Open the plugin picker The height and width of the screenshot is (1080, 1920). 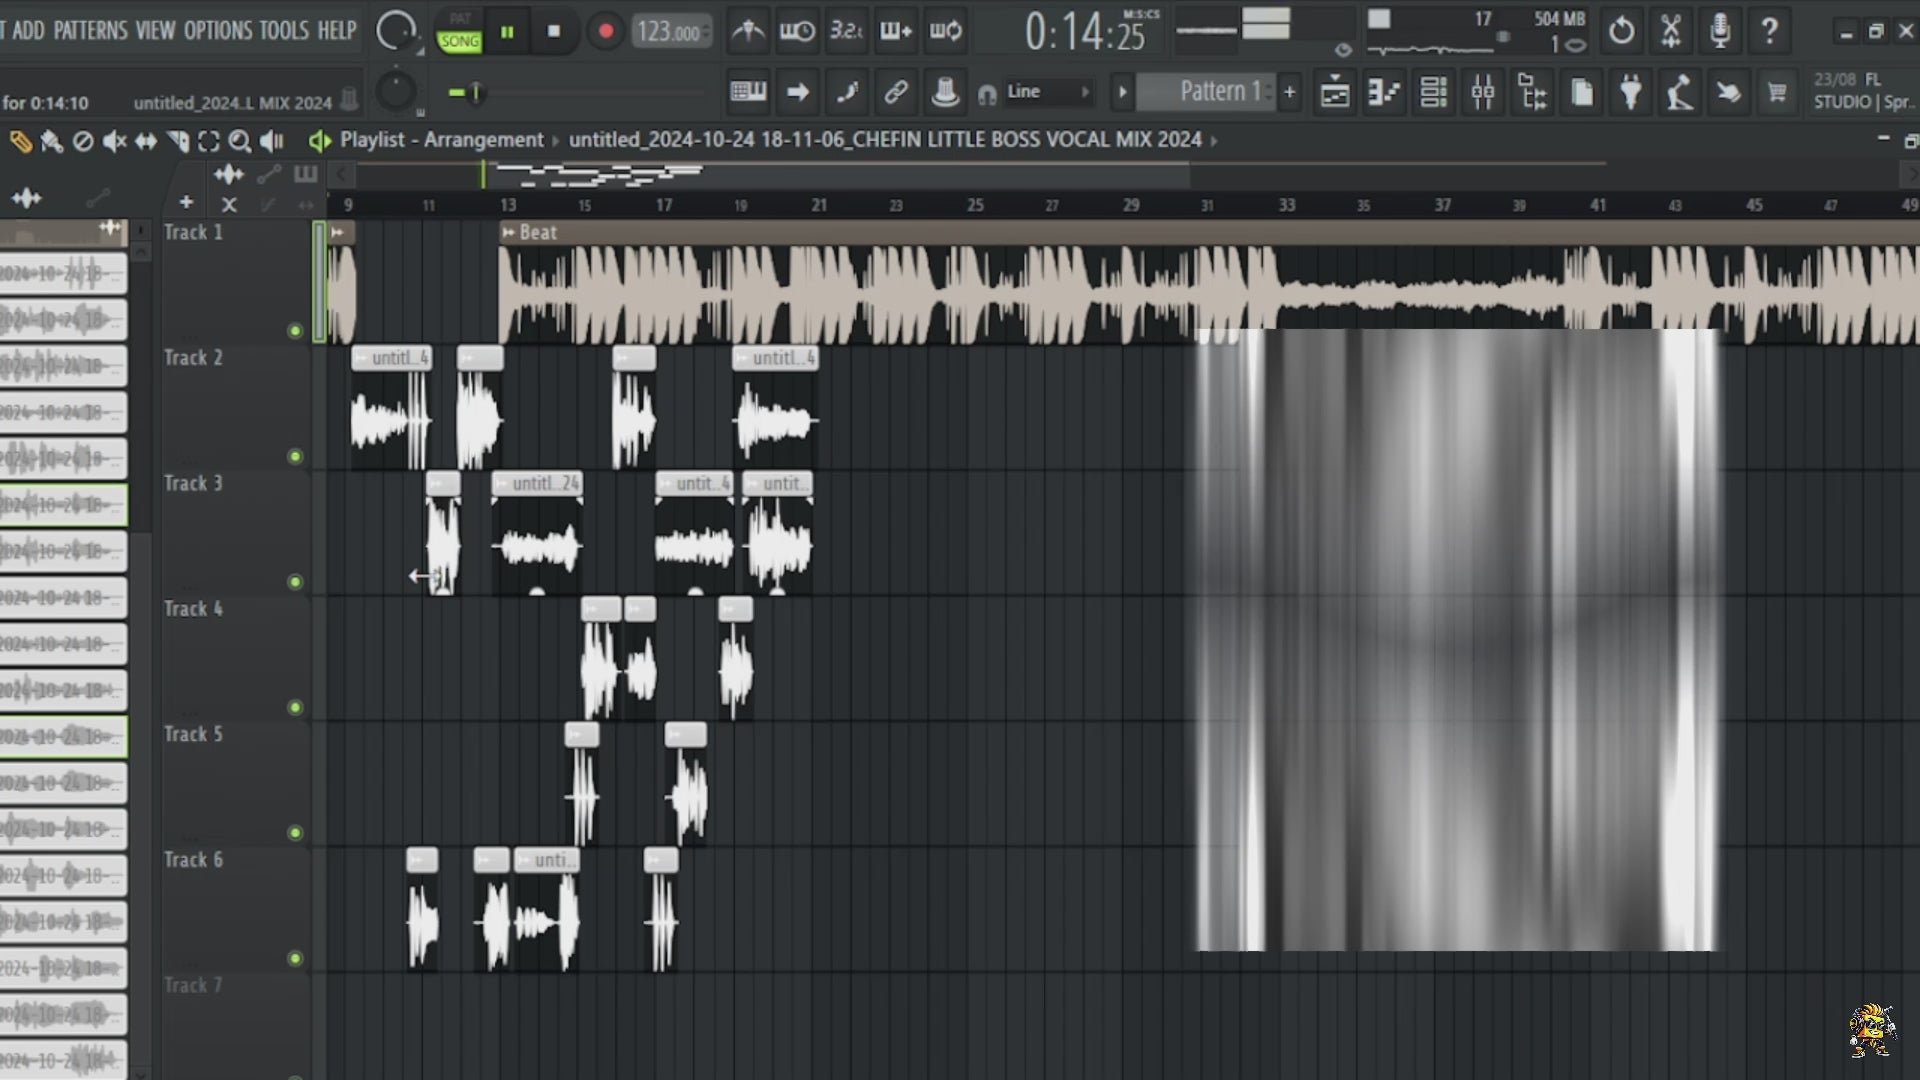[x=1629, y=92]
